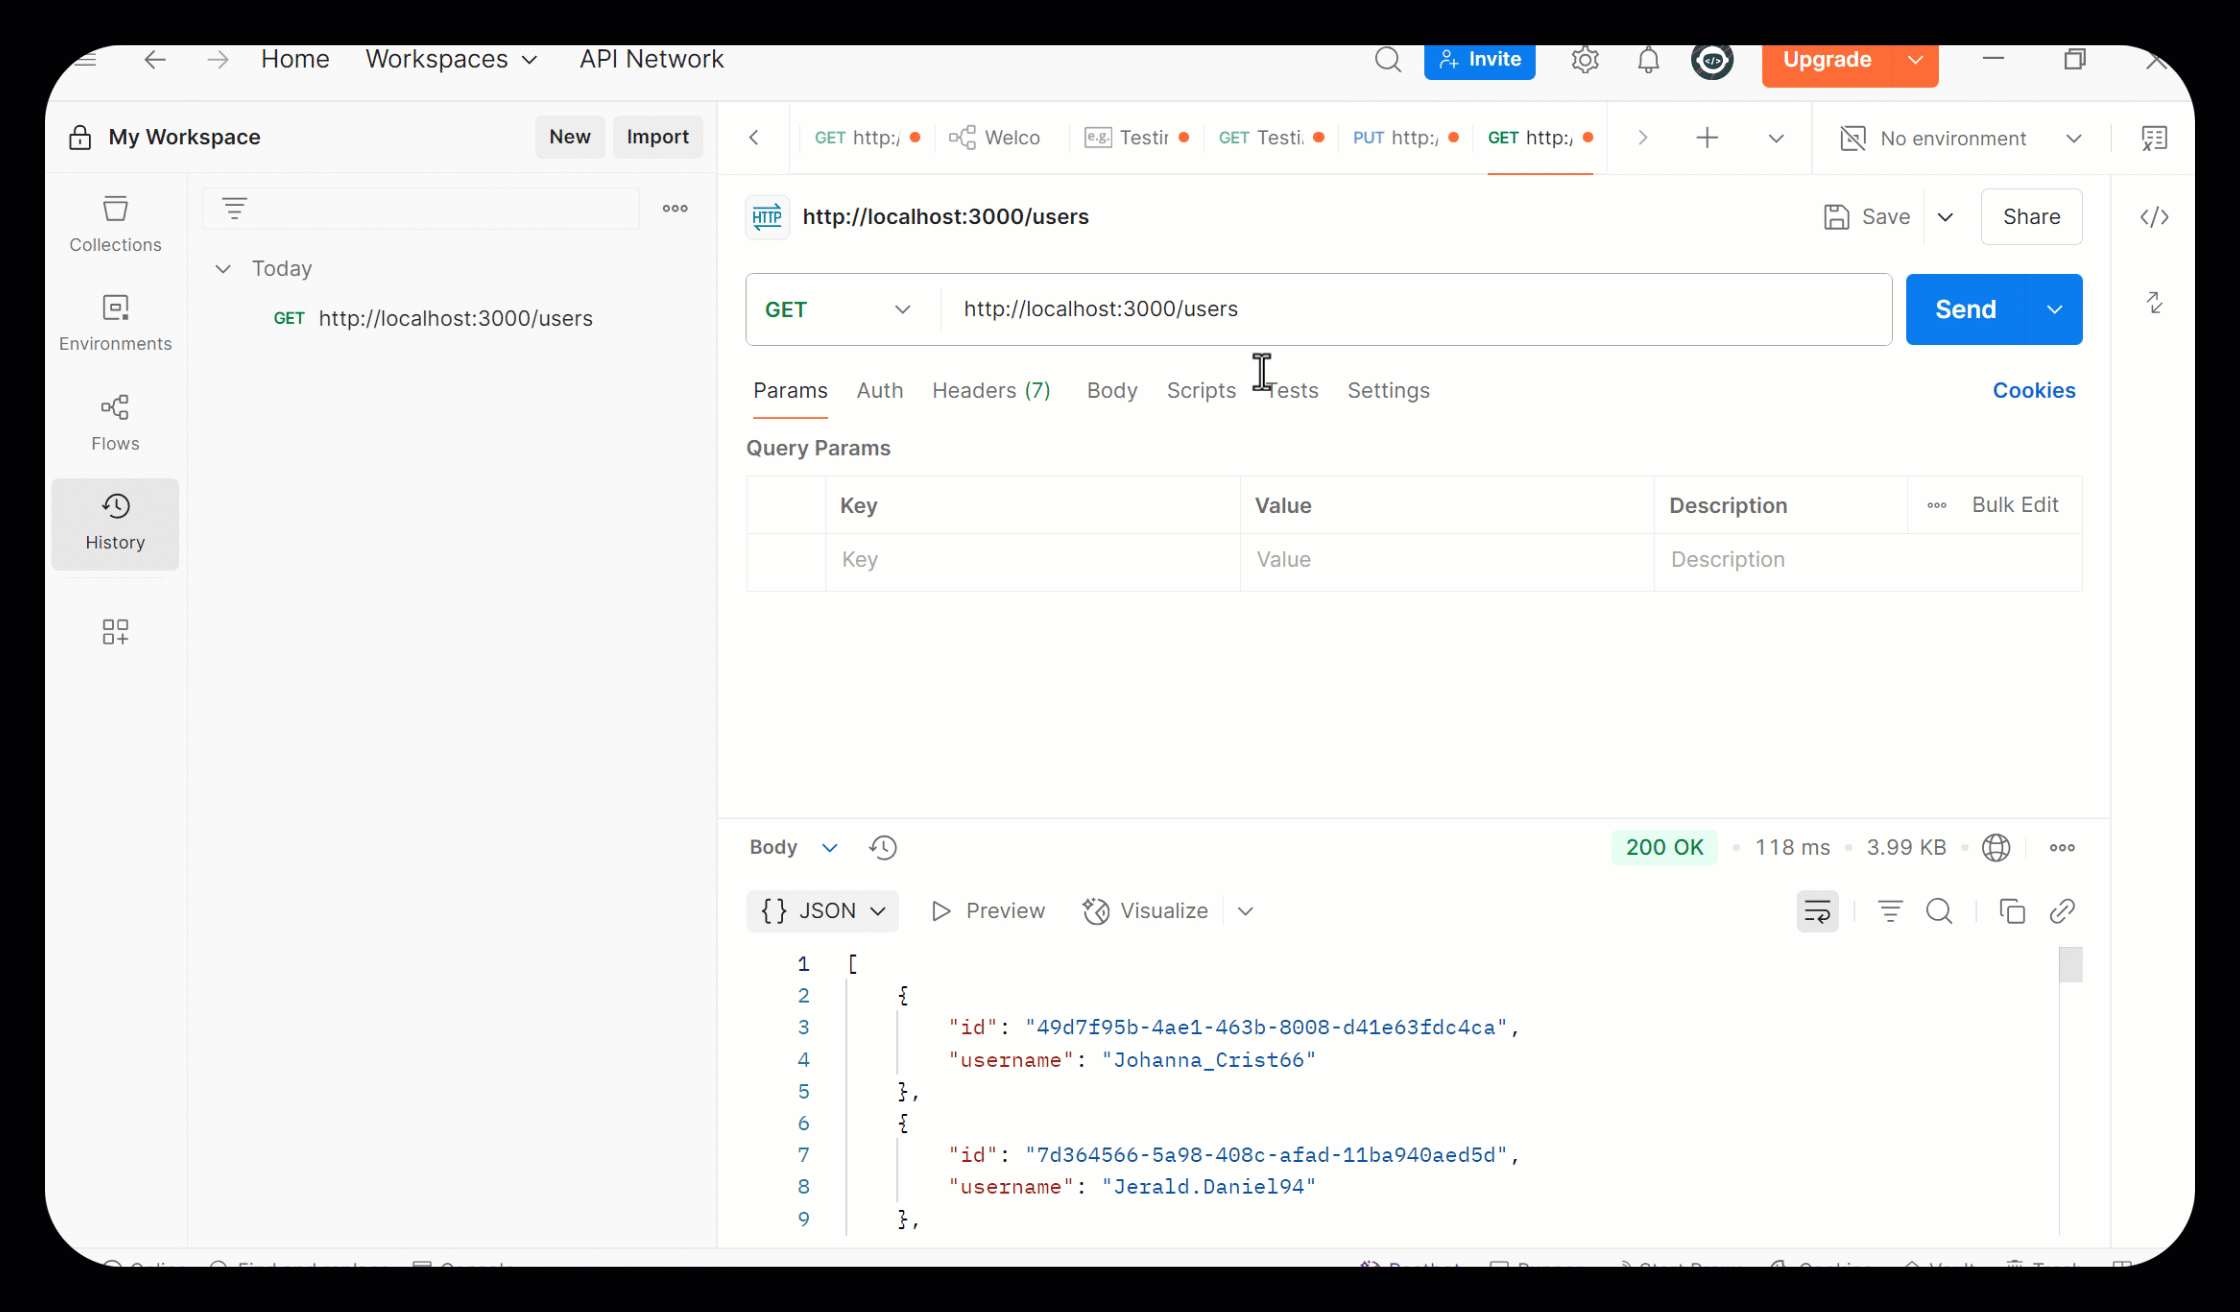Click the New button
The image size is (2240, 1312).
tap(569, 137)
